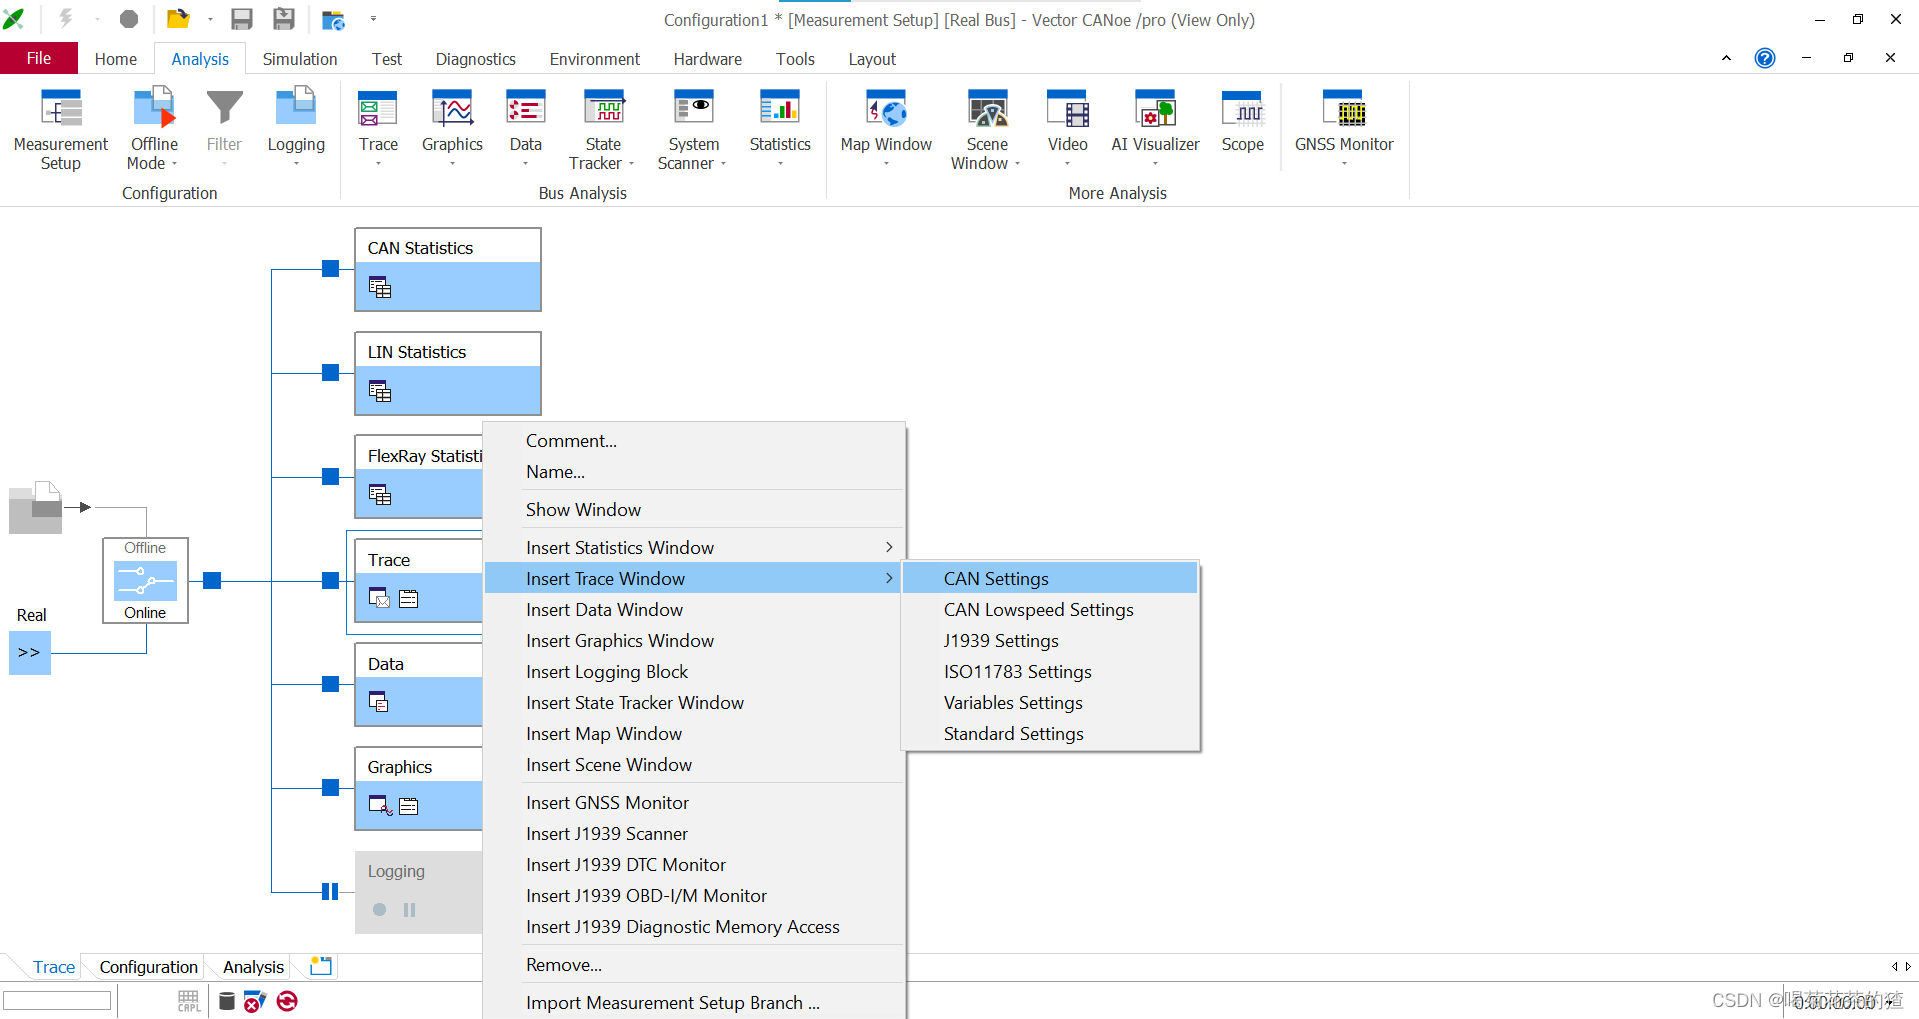
Task: Click Import Measurement Setup Branch entry
Action: [x=694, y=1002]
